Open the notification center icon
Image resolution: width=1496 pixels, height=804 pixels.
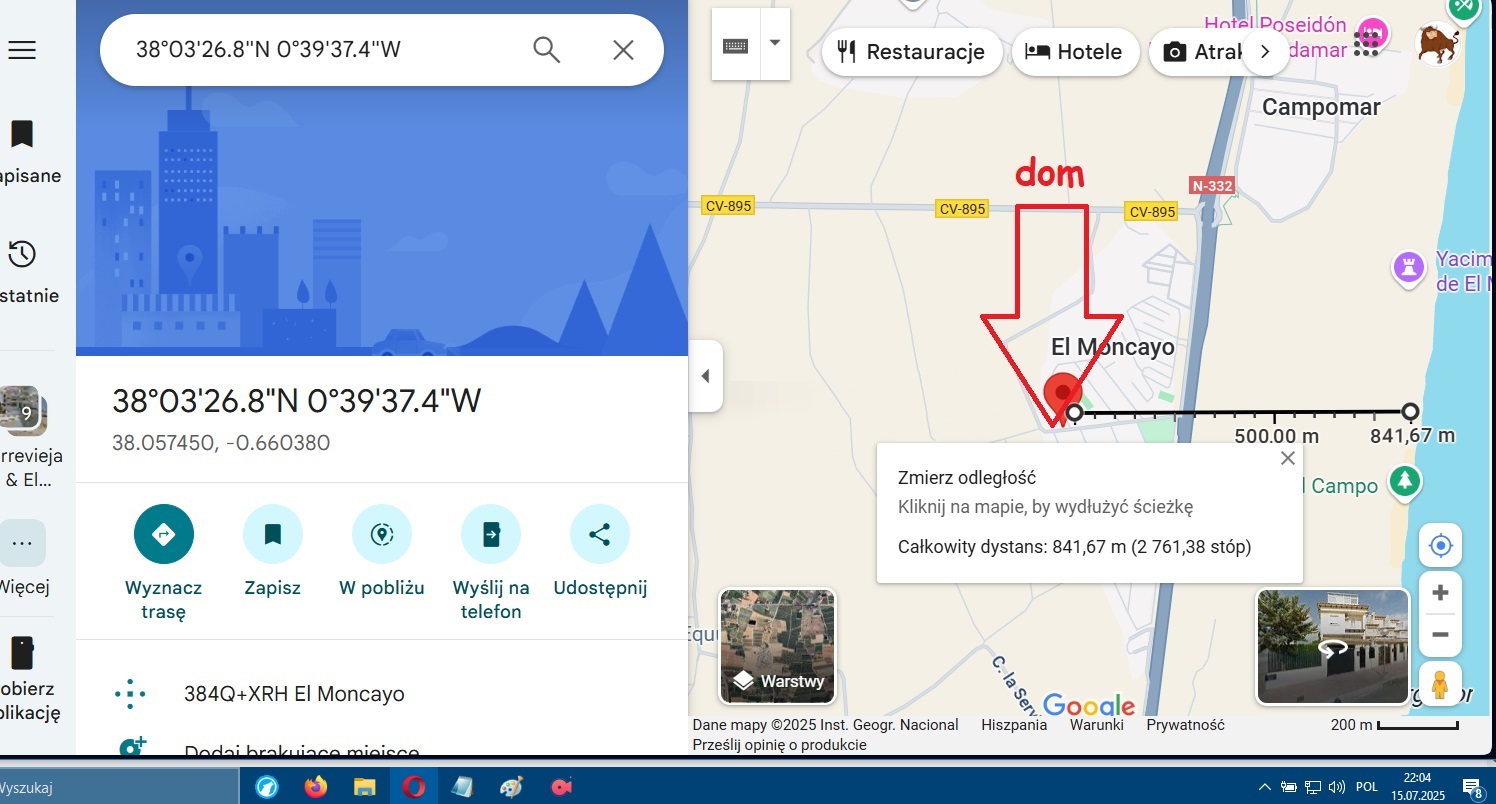point(1471,788)
